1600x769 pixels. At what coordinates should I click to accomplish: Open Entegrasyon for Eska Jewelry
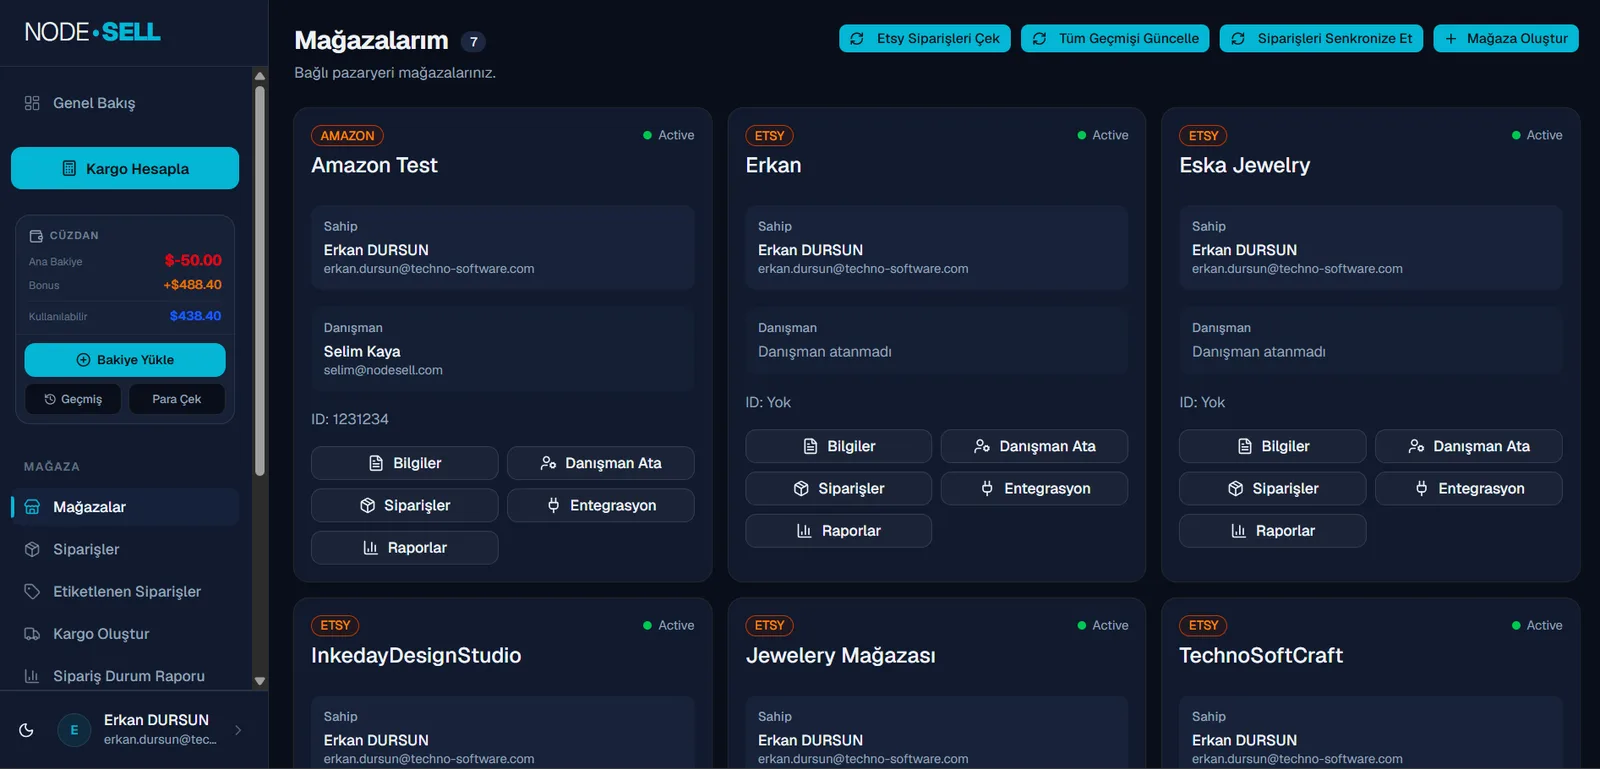coord(1468,488)
